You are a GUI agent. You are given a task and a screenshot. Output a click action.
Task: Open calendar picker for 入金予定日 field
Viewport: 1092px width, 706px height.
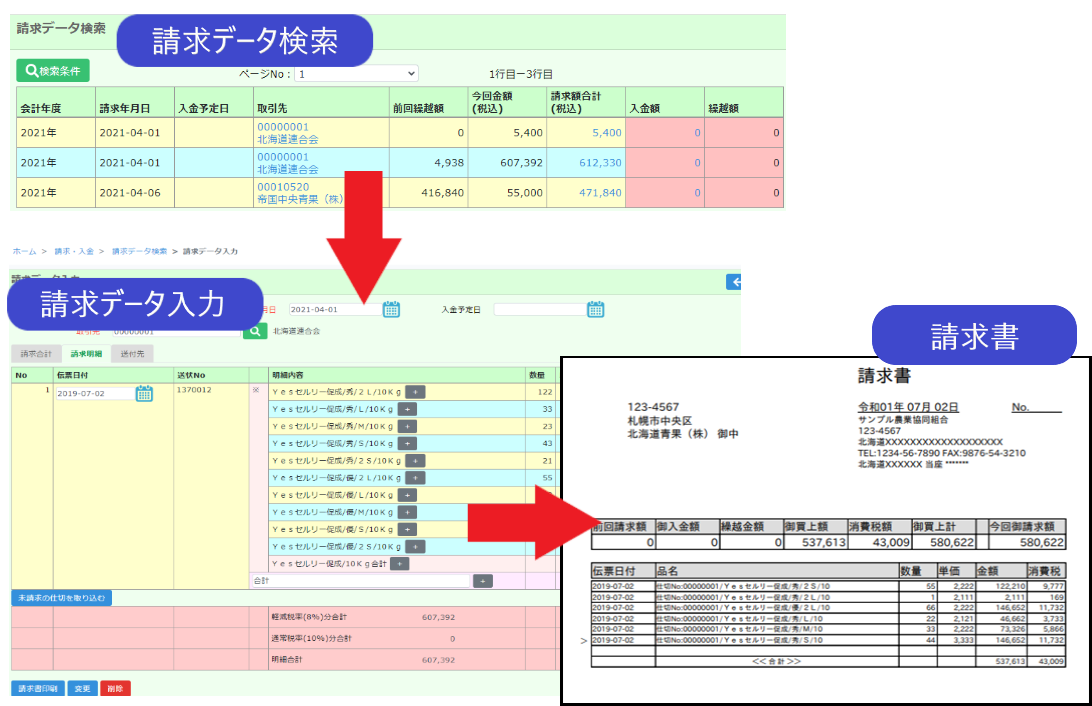coord(596,309)
